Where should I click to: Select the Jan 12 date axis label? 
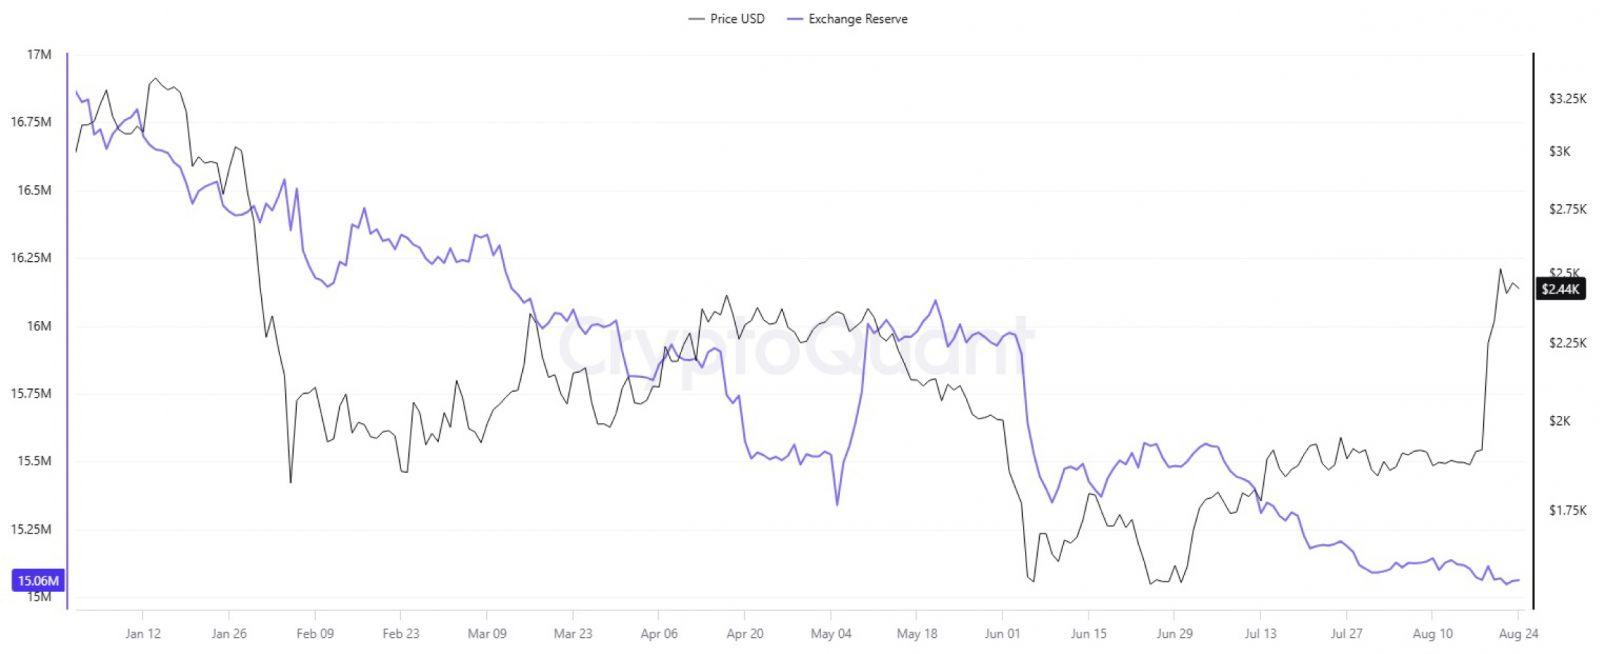(143, 633)
